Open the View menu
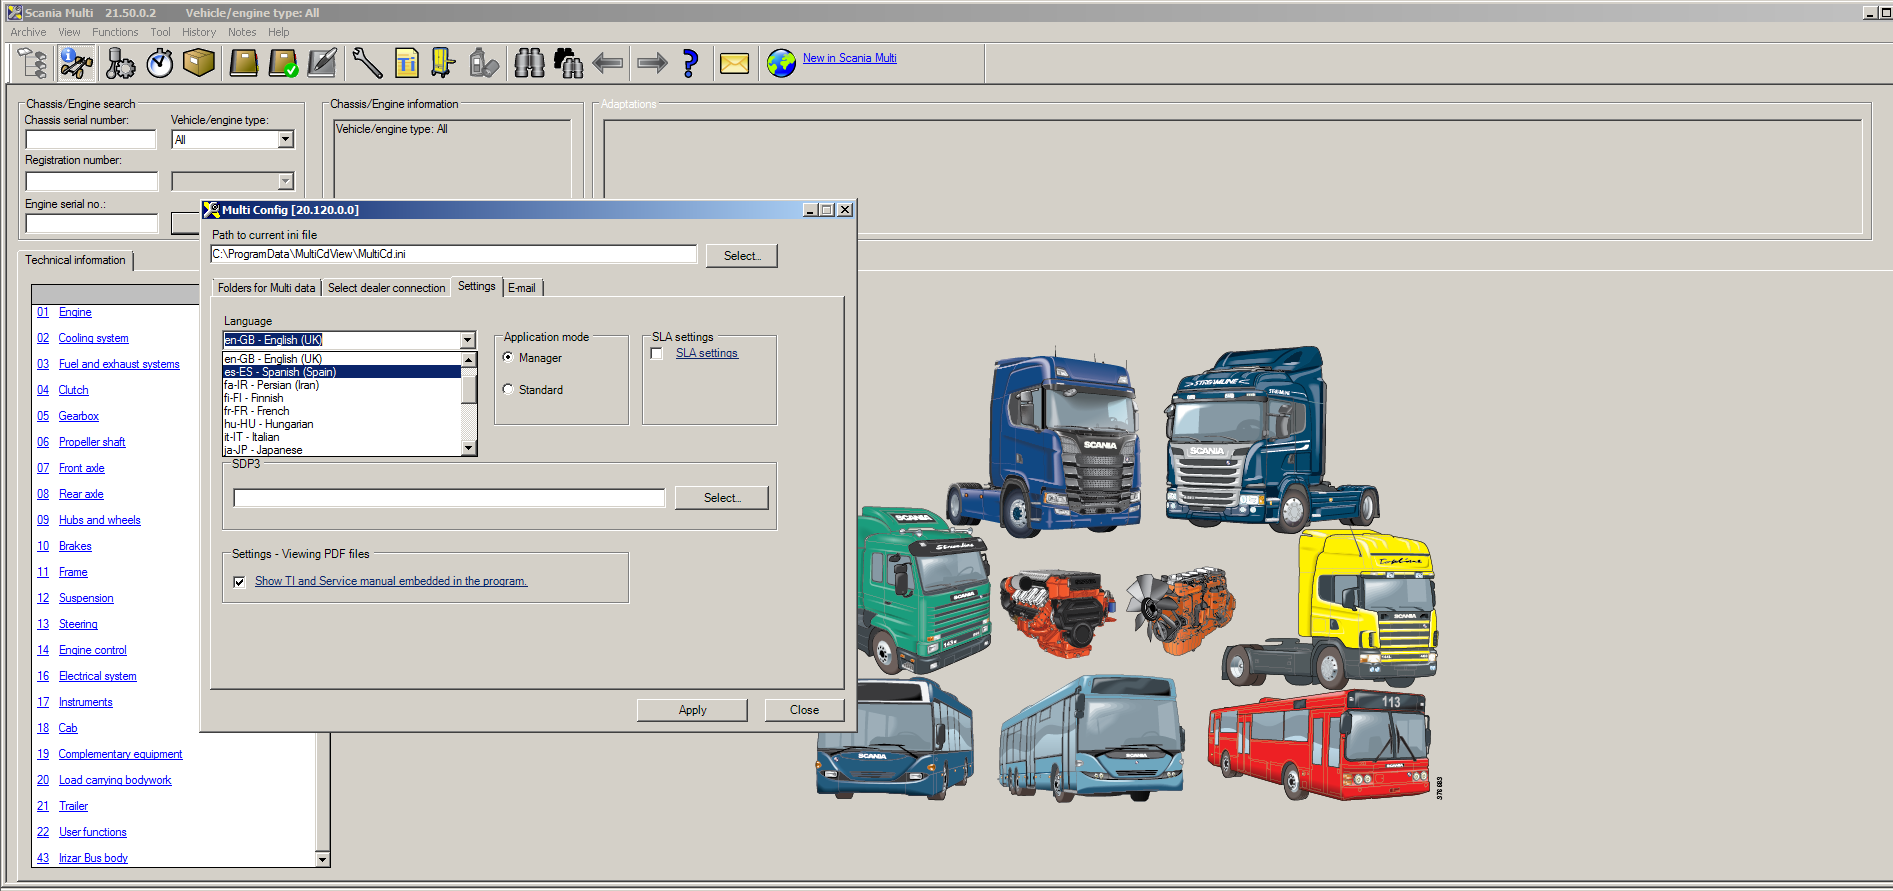The height and width of the screenshot is (891, 1893). pyautogui.click(x=69, y=32)
